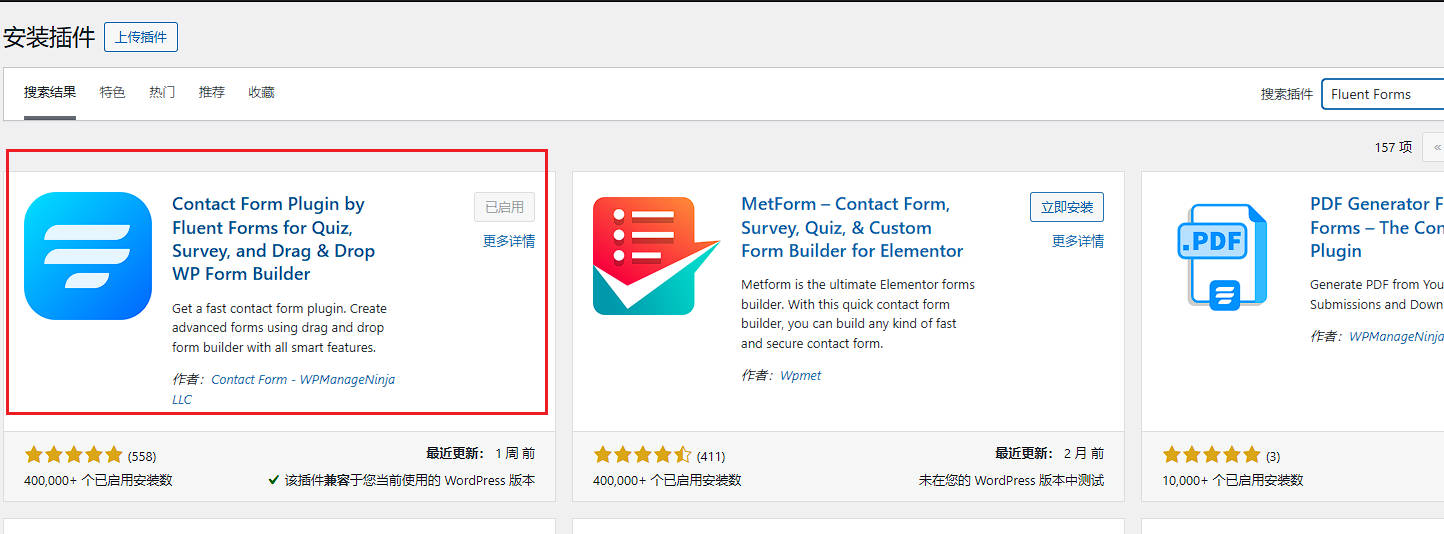1444x534 pixels.
Task: Click the PDF Generator five-star rating
Action: (x=1211, y=455)
